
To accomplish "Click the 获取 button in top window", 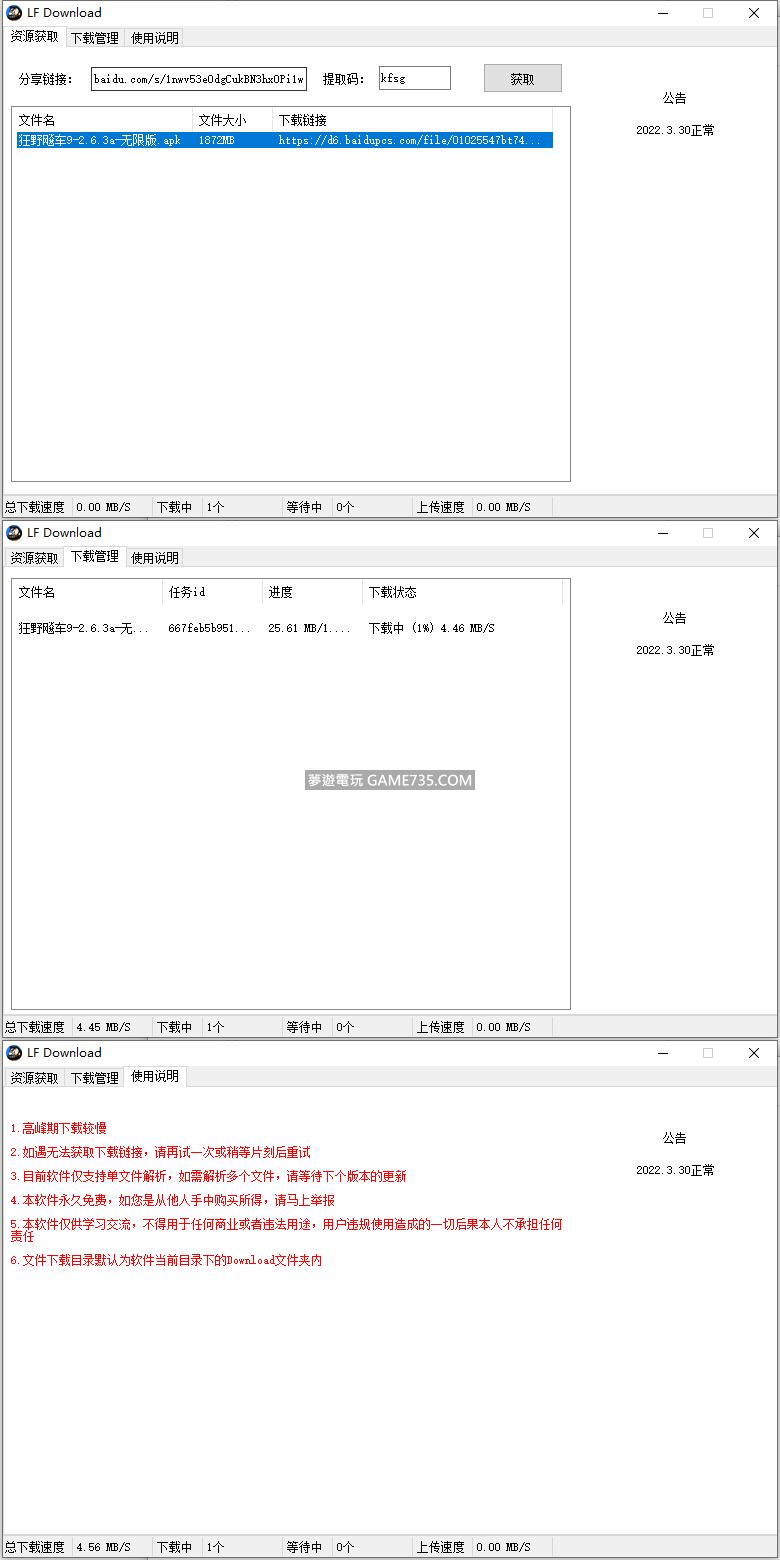I will (x=522, y=79).
